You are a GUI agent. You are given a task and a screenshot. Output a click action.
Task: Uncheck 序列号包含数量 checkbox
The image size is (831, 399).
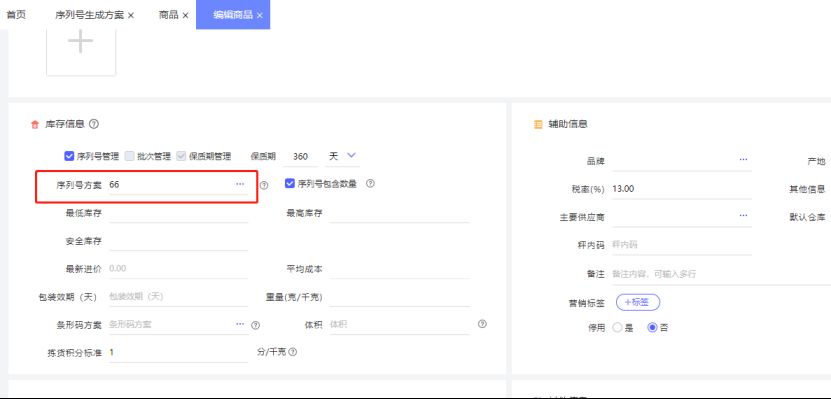(x=289, y=183)
